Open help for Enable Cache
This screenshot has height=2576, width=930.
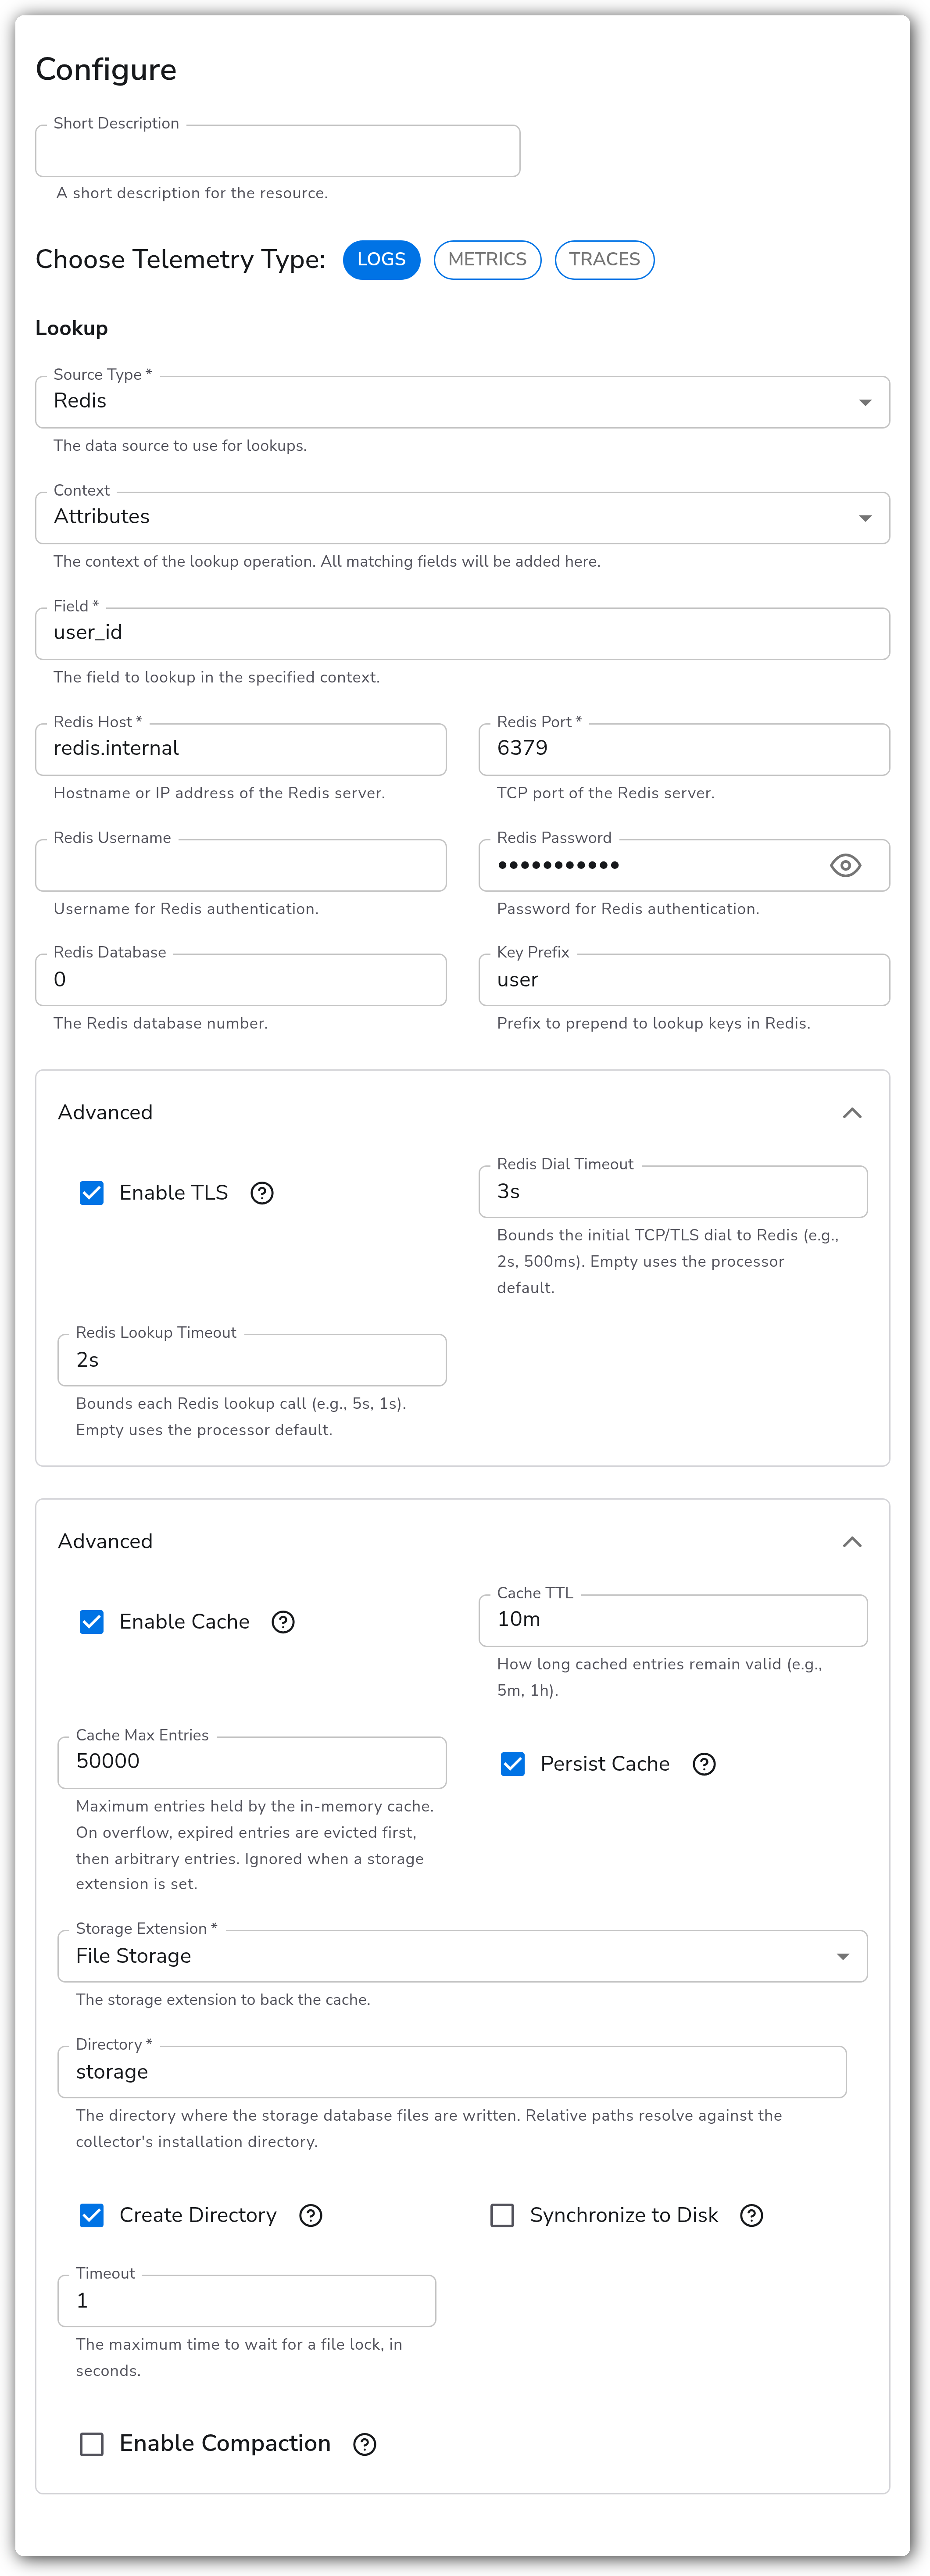pos(283,1622)
